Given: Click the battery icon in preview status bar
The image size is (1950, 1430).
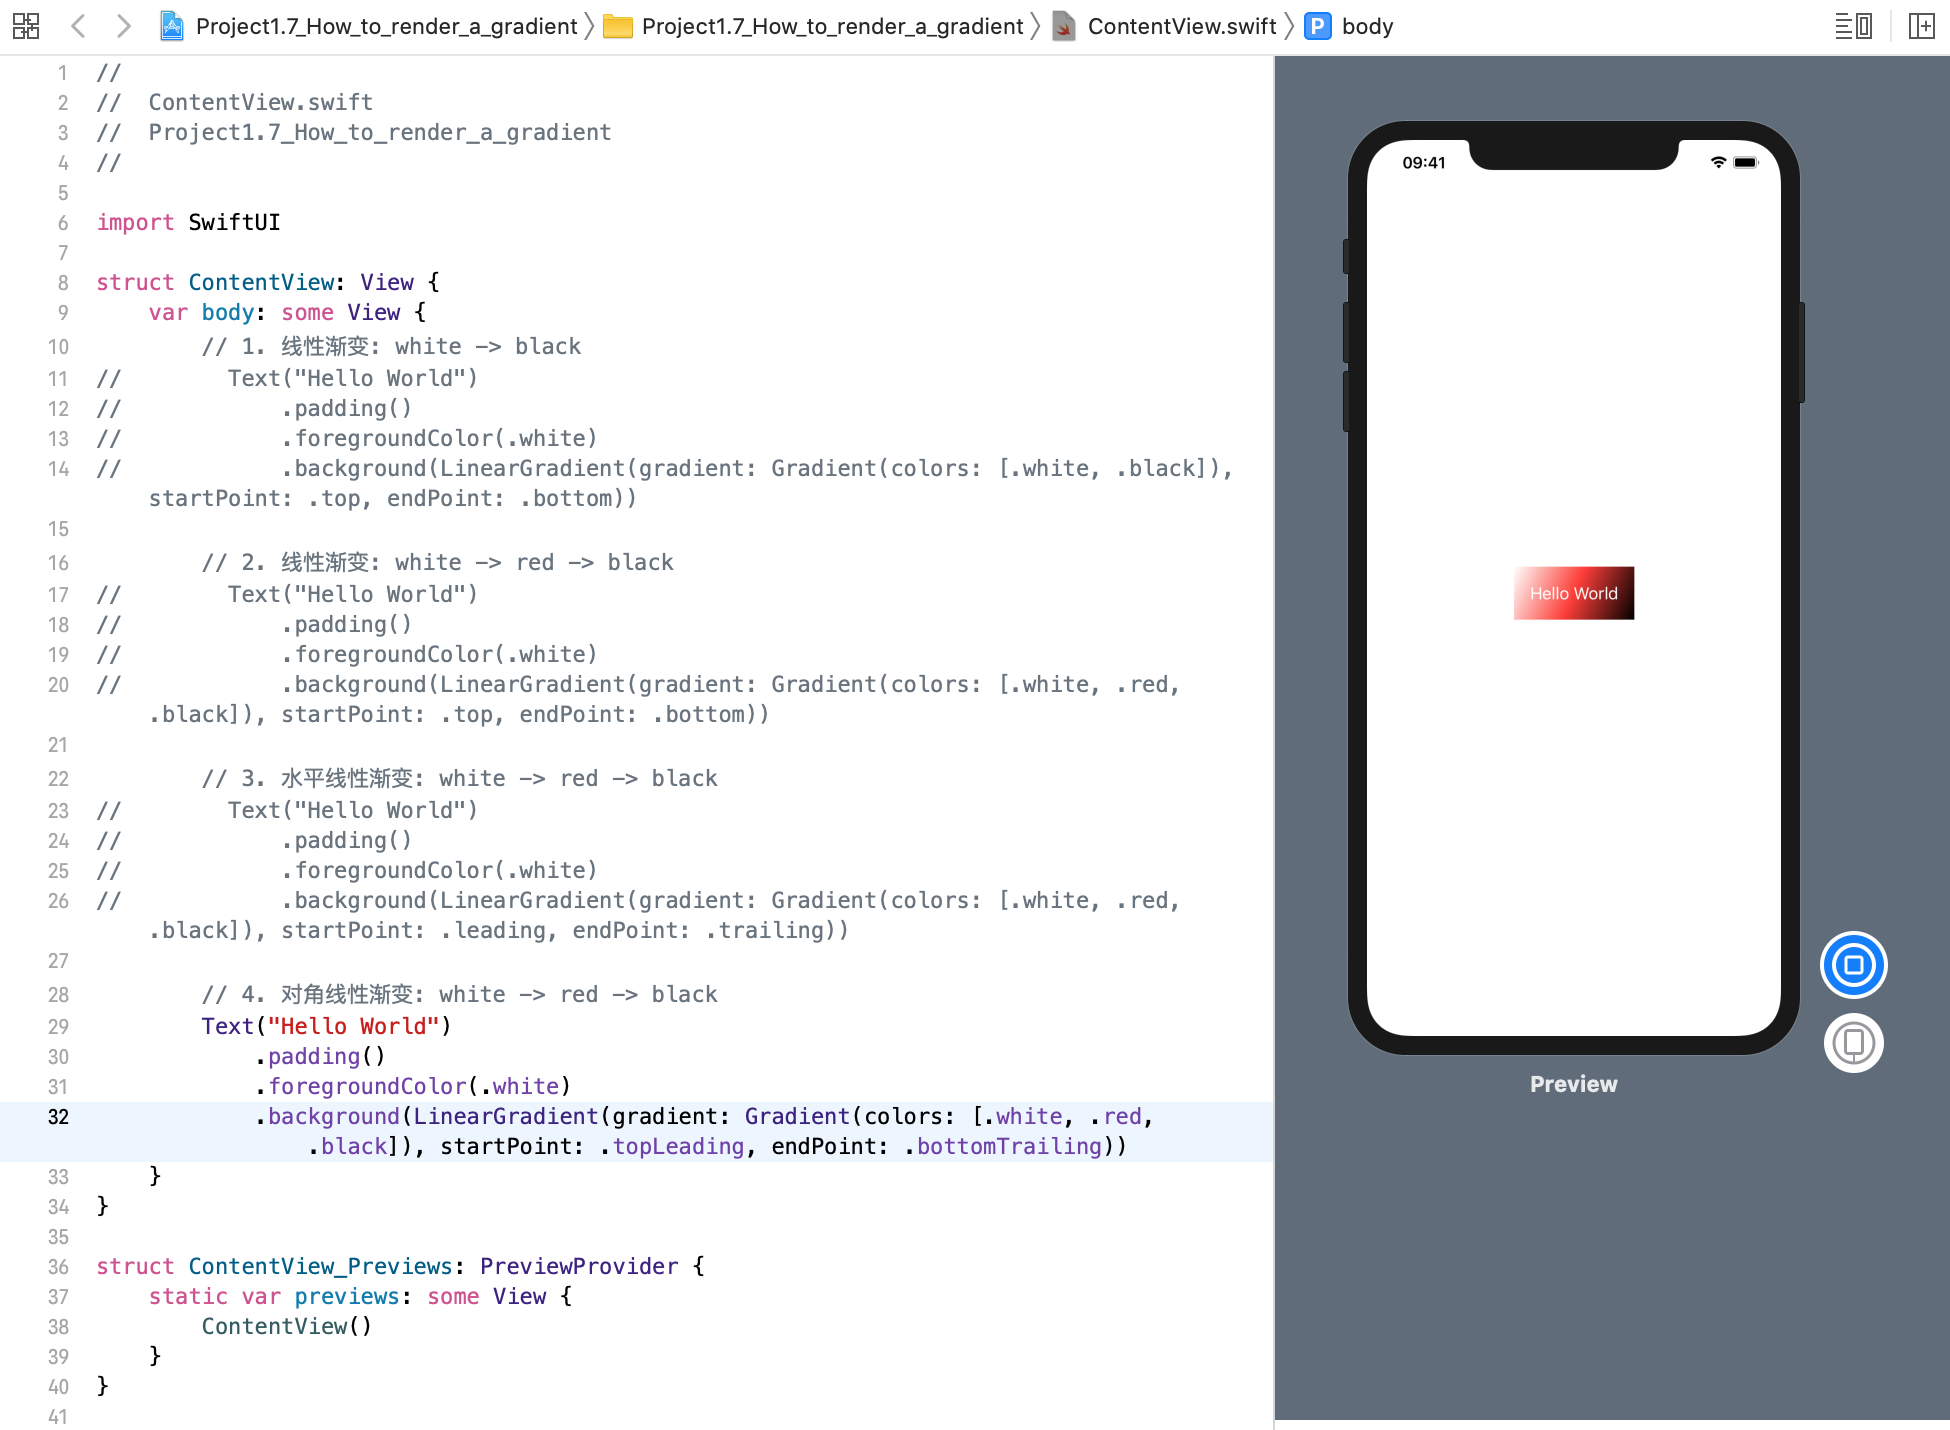Looking at the screenshot, I should point(1745,162).
